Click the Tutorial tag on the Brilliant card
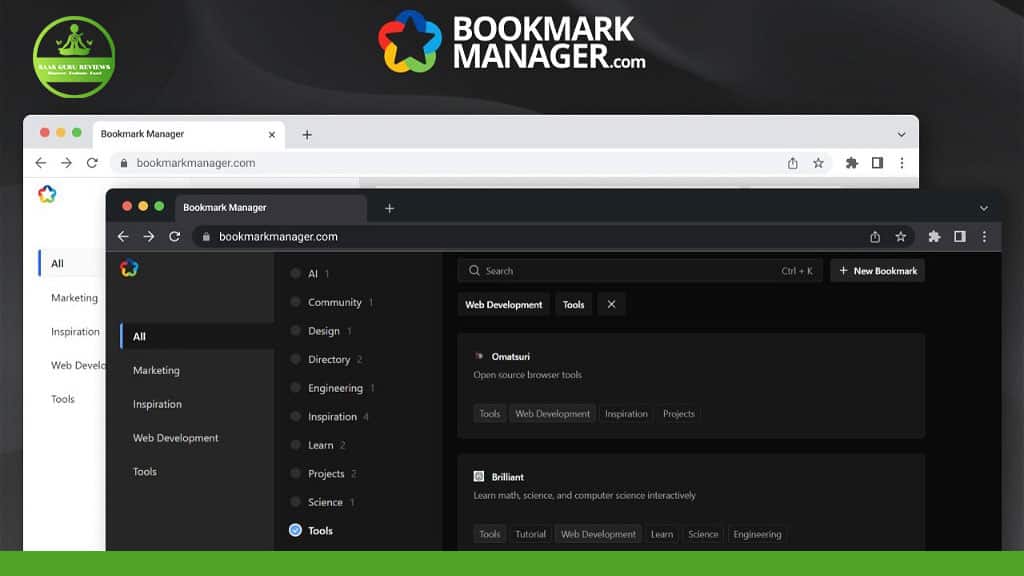Image resolution: width=1024 pixels, height=576 pixels. 530,534
